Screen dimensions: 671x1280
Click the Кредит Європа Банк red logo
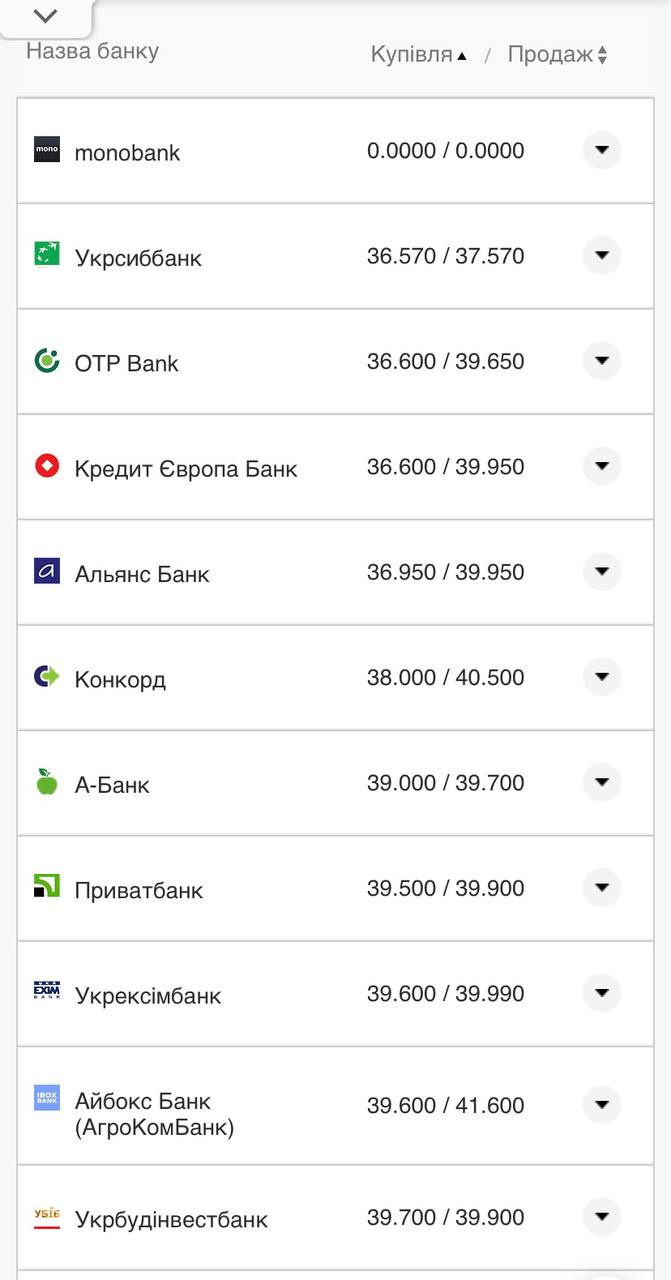[47, 465]
